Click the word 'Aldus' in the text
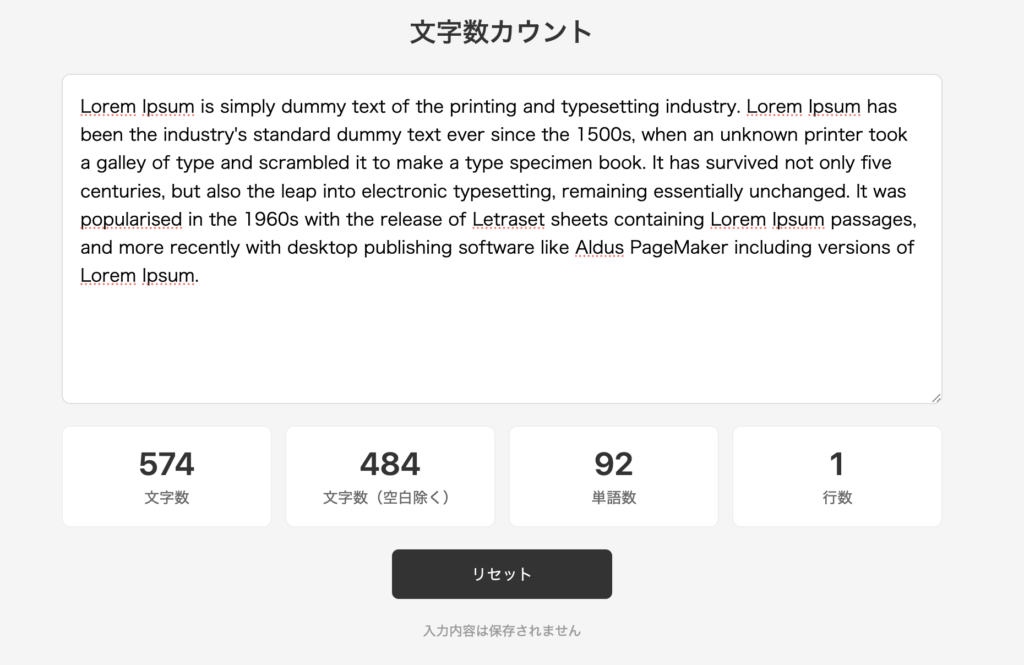Screen dimensions: 1024x665 (599, 247)
